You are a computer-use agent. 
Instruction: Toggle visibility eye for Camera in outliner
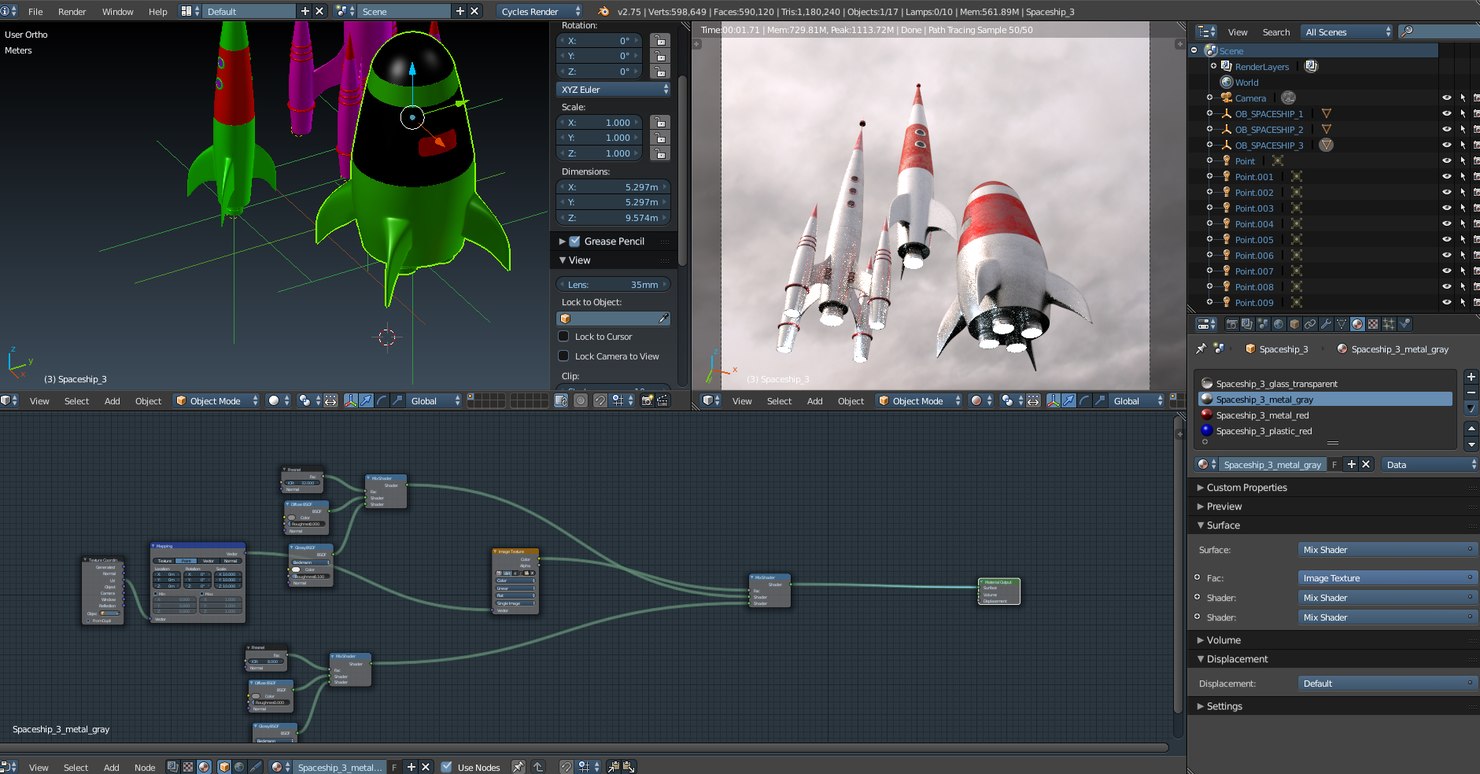(1446, 98)
